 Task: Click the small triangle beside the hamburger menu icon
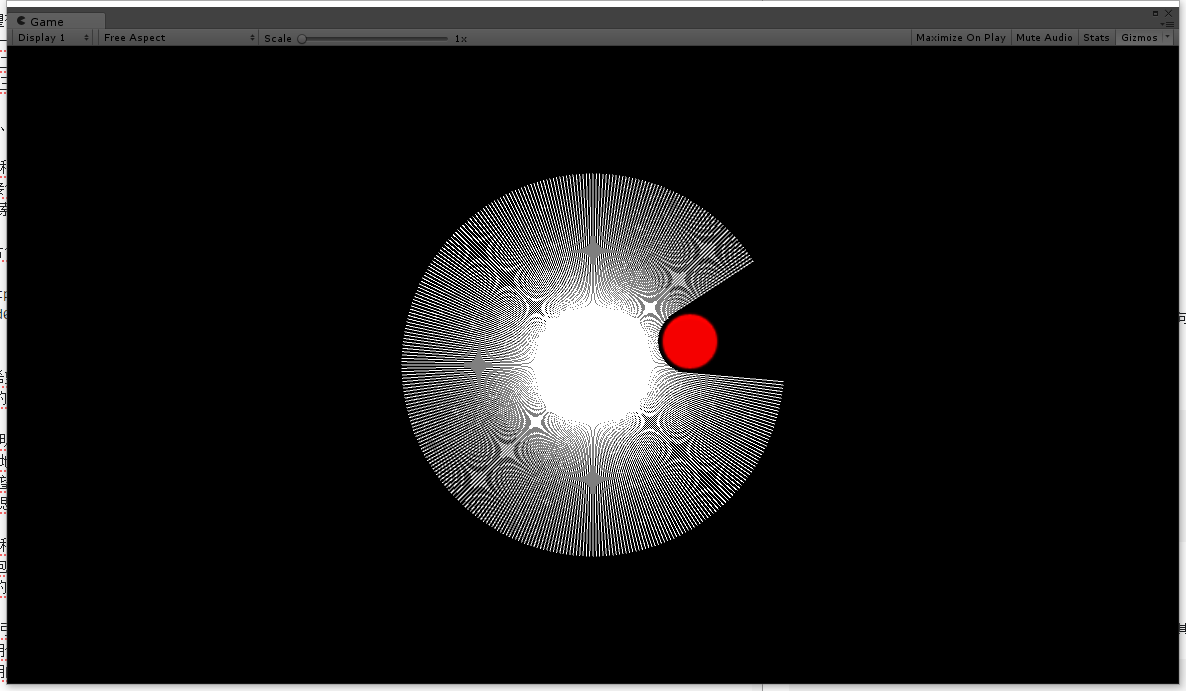coord(1162,24)
